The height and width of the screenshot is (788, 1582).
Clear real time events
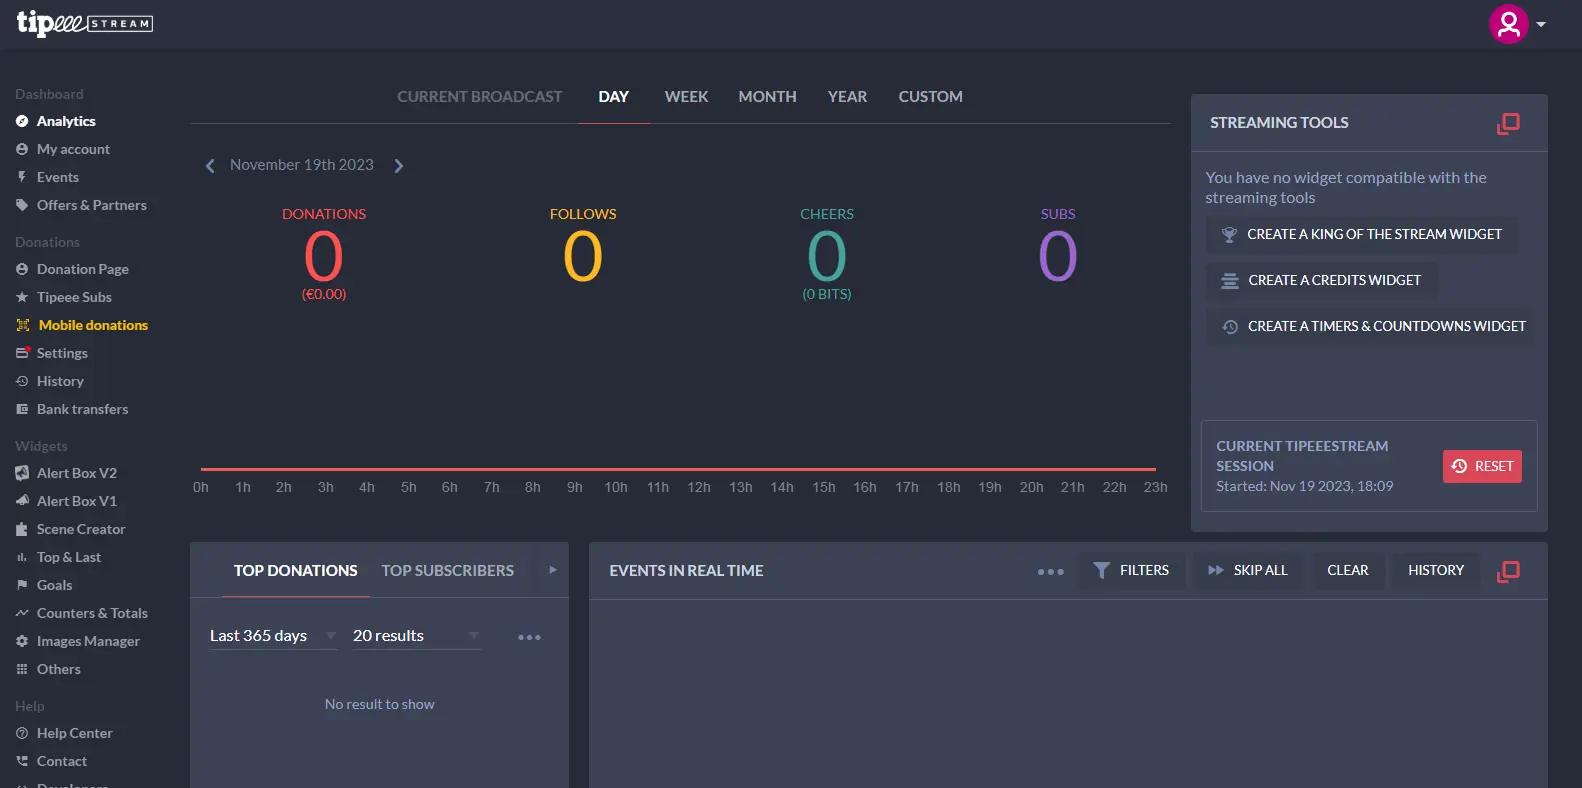(x=1347, y=570)
